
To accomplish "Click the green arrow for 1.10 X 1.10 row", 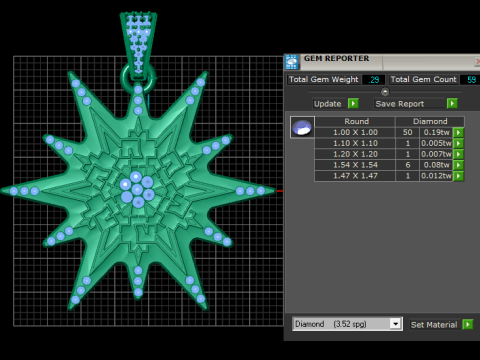I will 459,143.
